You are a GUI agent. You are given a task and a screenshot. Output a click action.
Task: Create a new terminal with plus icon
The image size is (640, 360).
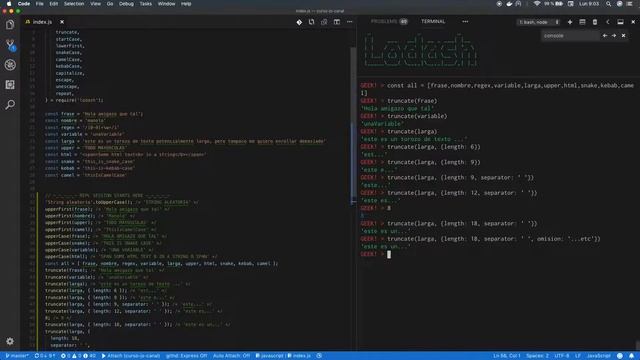point(570,22)
